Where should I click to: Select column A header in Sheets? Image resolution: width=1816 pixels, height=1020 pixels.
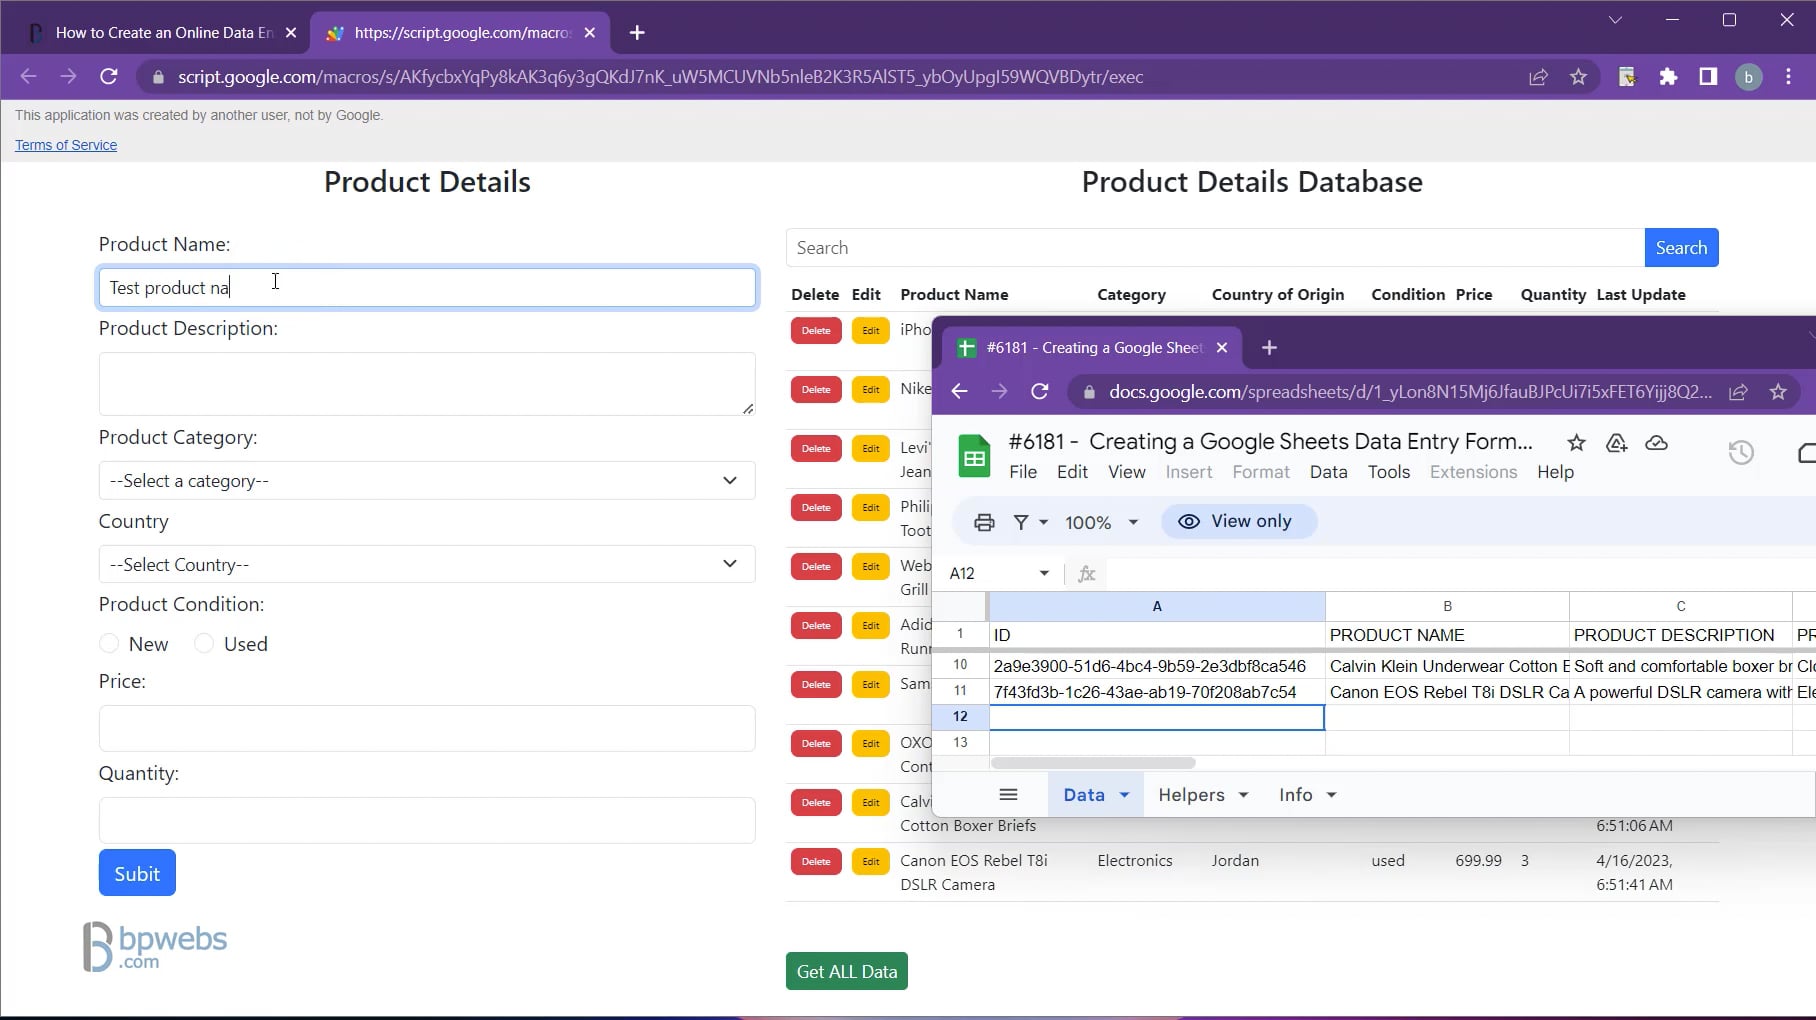click(x=1157, y=606)
